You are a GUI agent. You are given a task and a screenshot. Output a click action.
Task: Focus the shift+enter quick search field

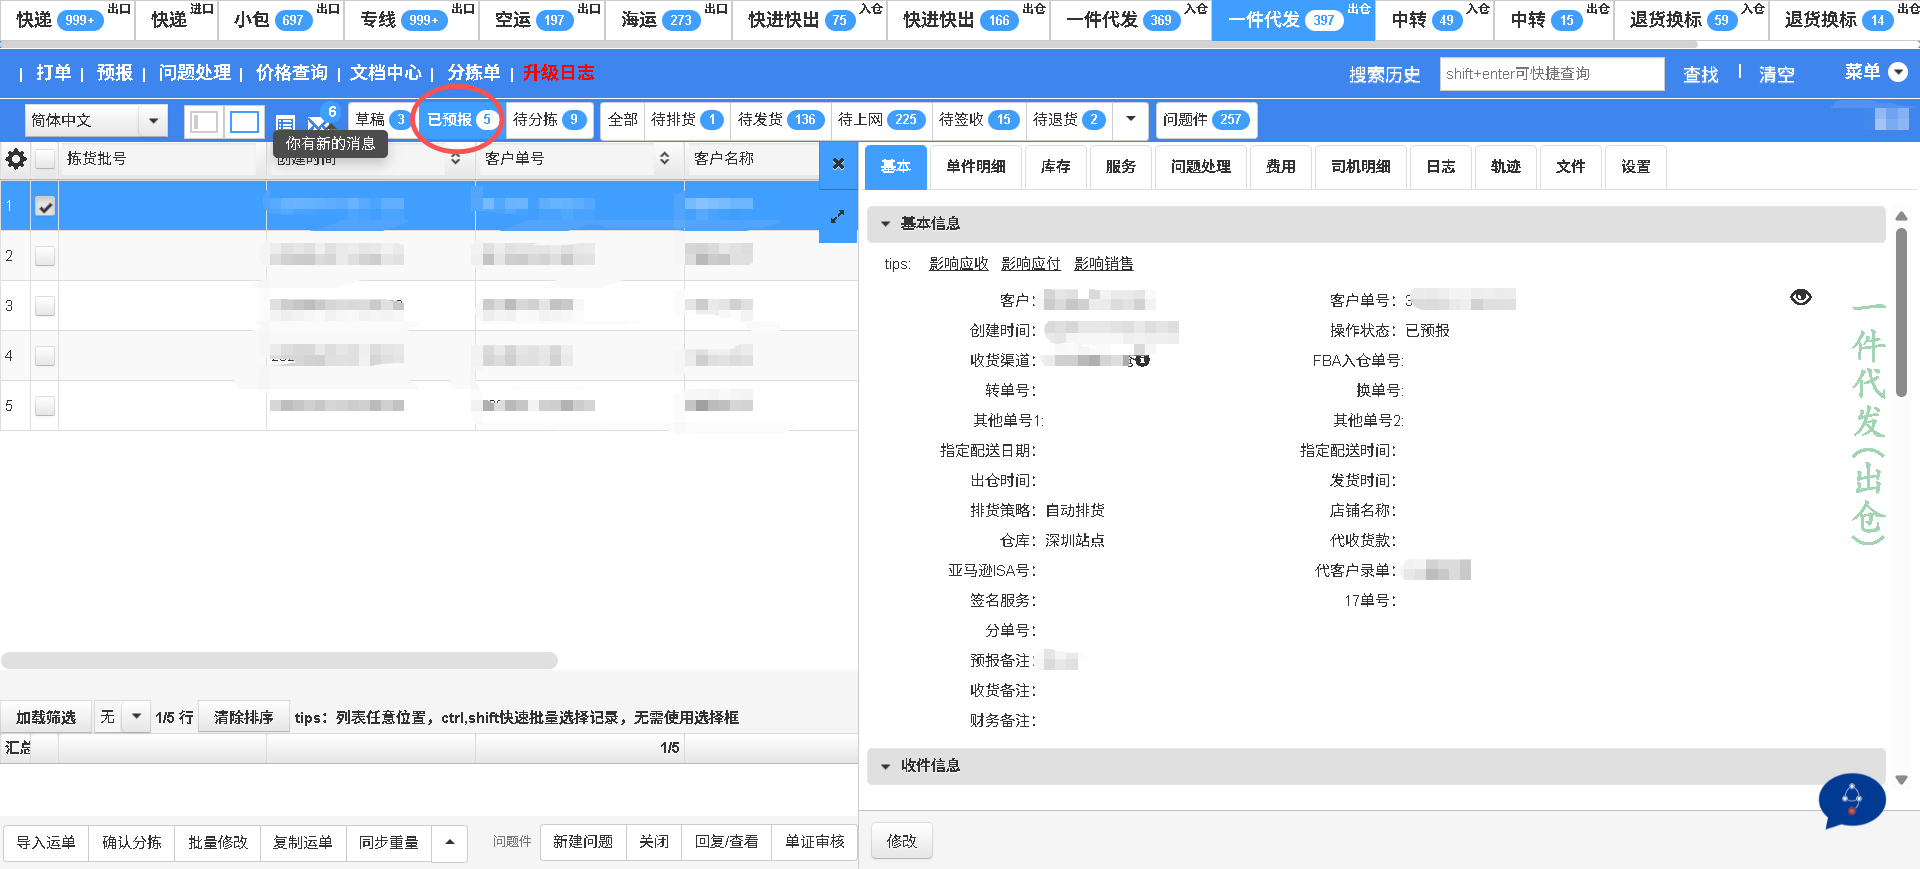[x=1552, y=74]
